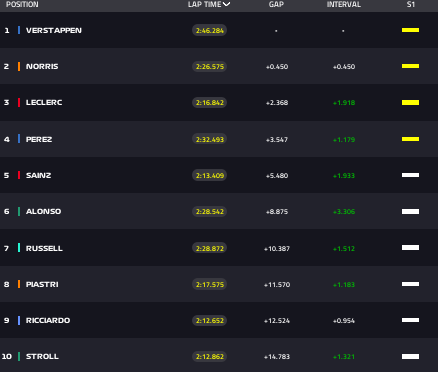The image size is (438, 372).
Task: Click Norris's orange team color bar
Action: pyautogui.click(x=19, y=66)
